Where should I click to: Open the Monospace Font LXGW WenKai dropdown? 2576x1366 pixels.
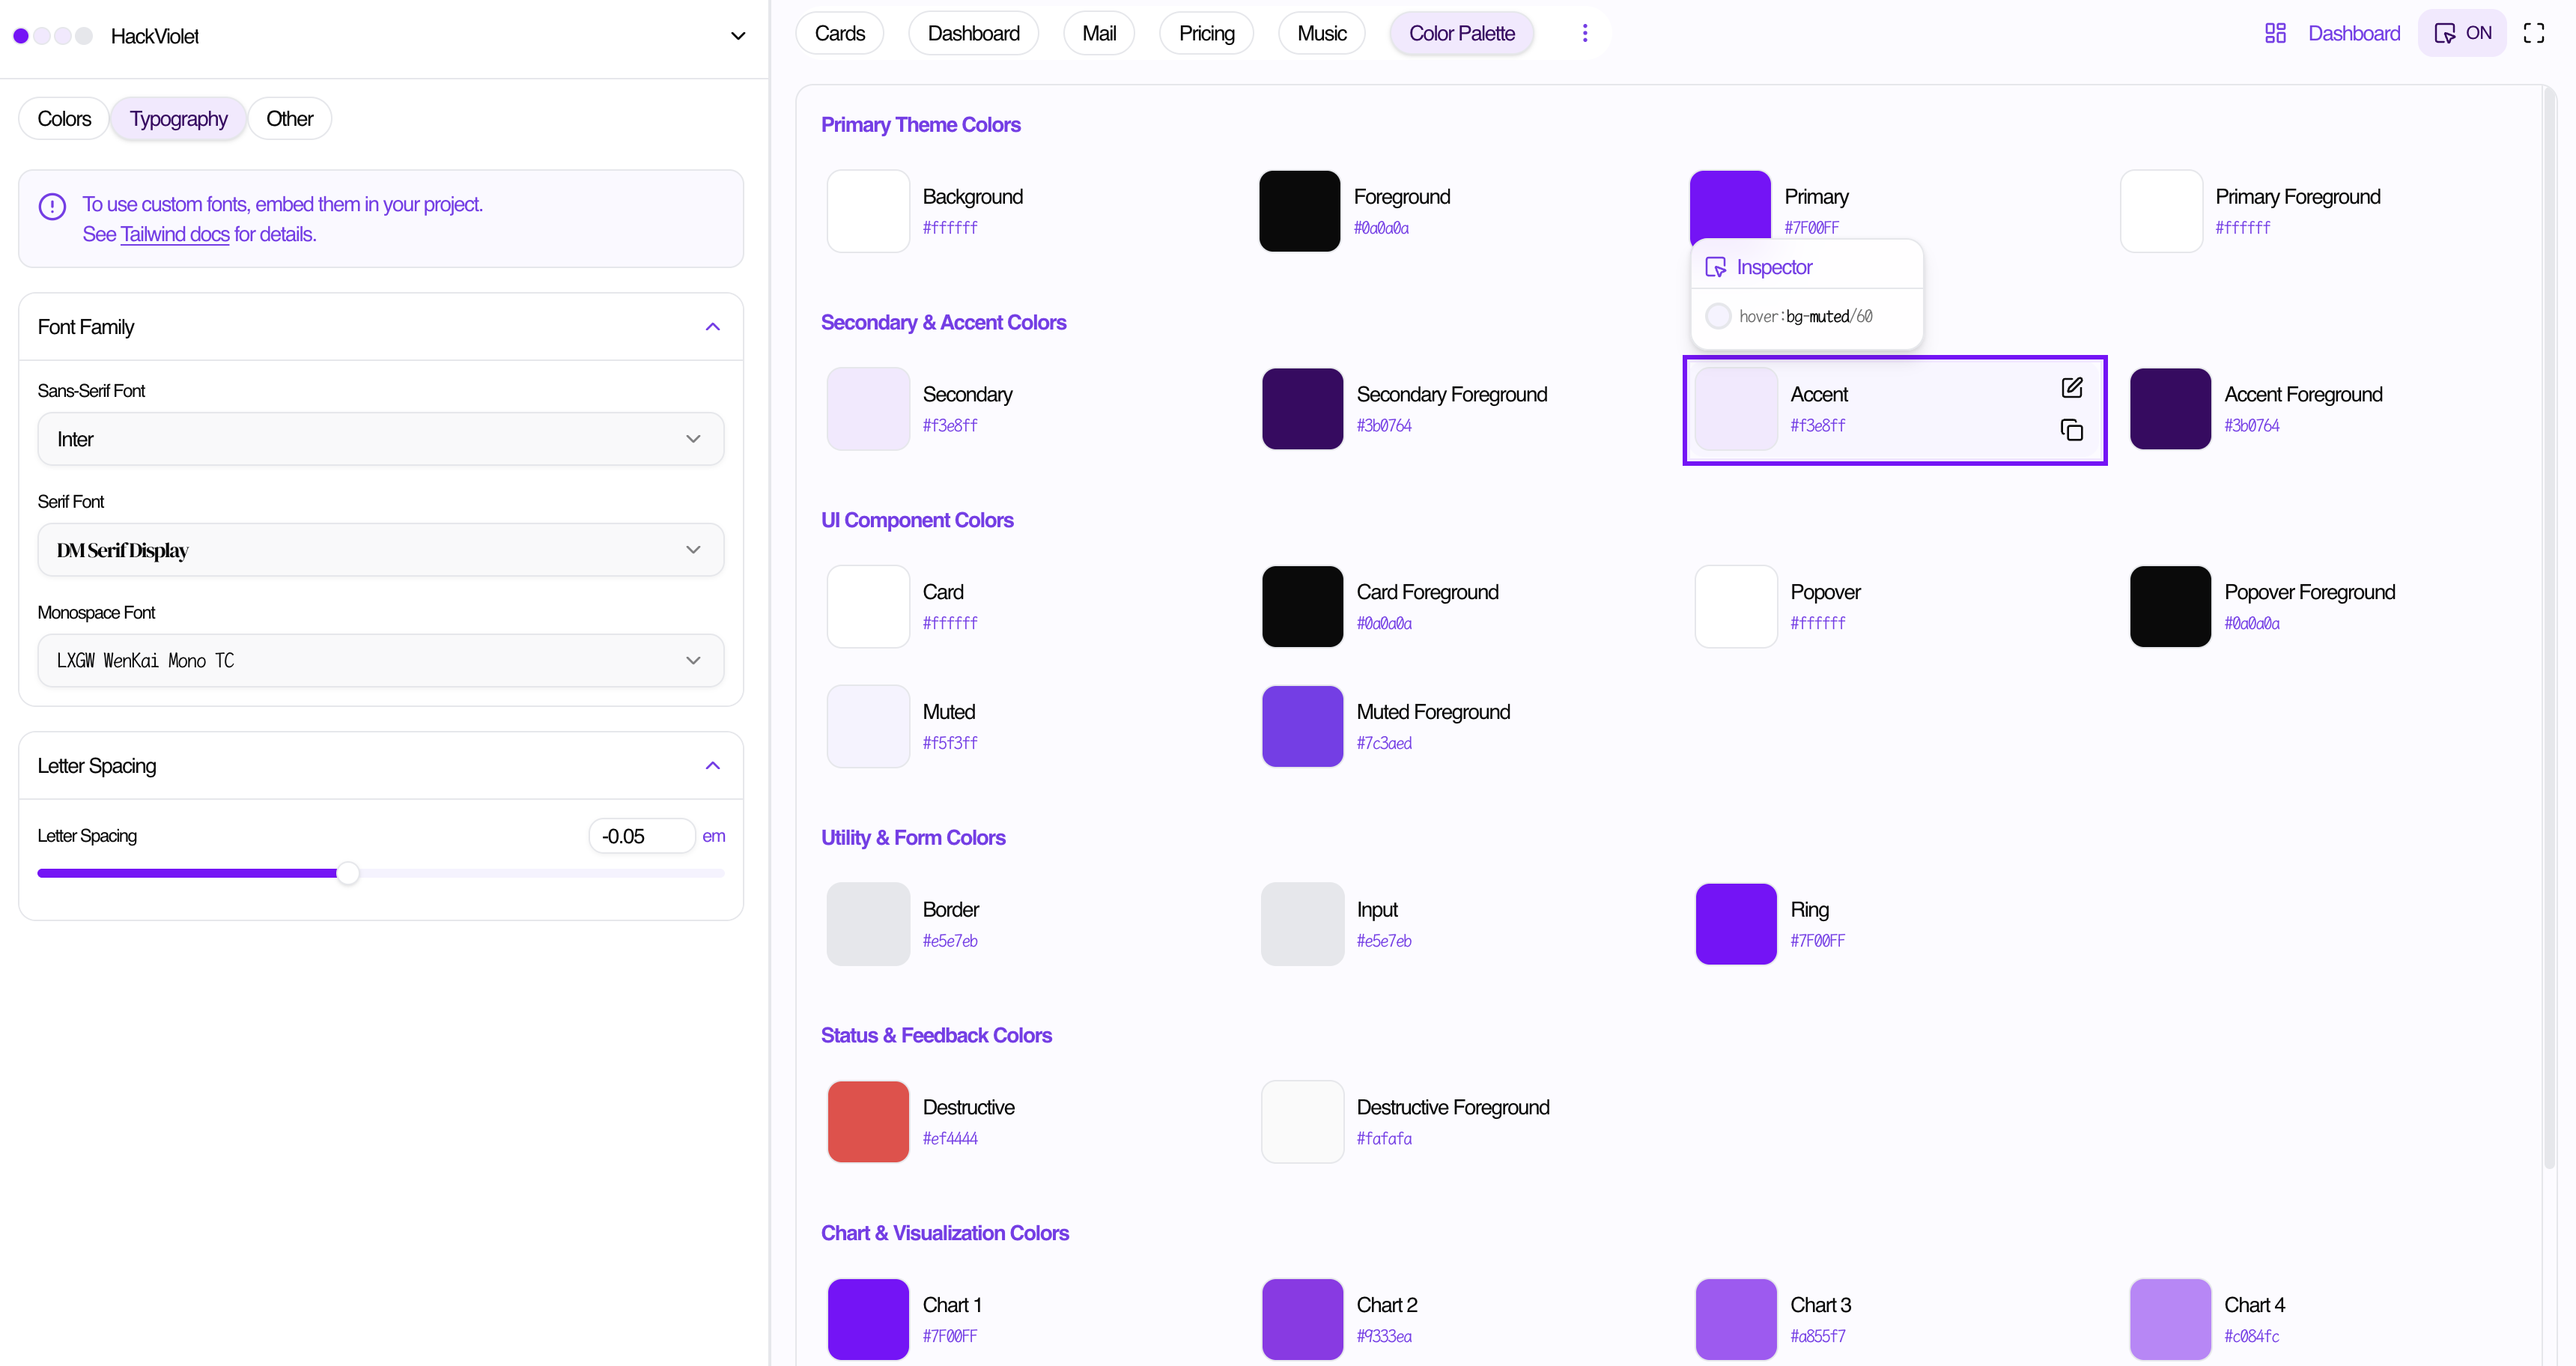point(380,660)
